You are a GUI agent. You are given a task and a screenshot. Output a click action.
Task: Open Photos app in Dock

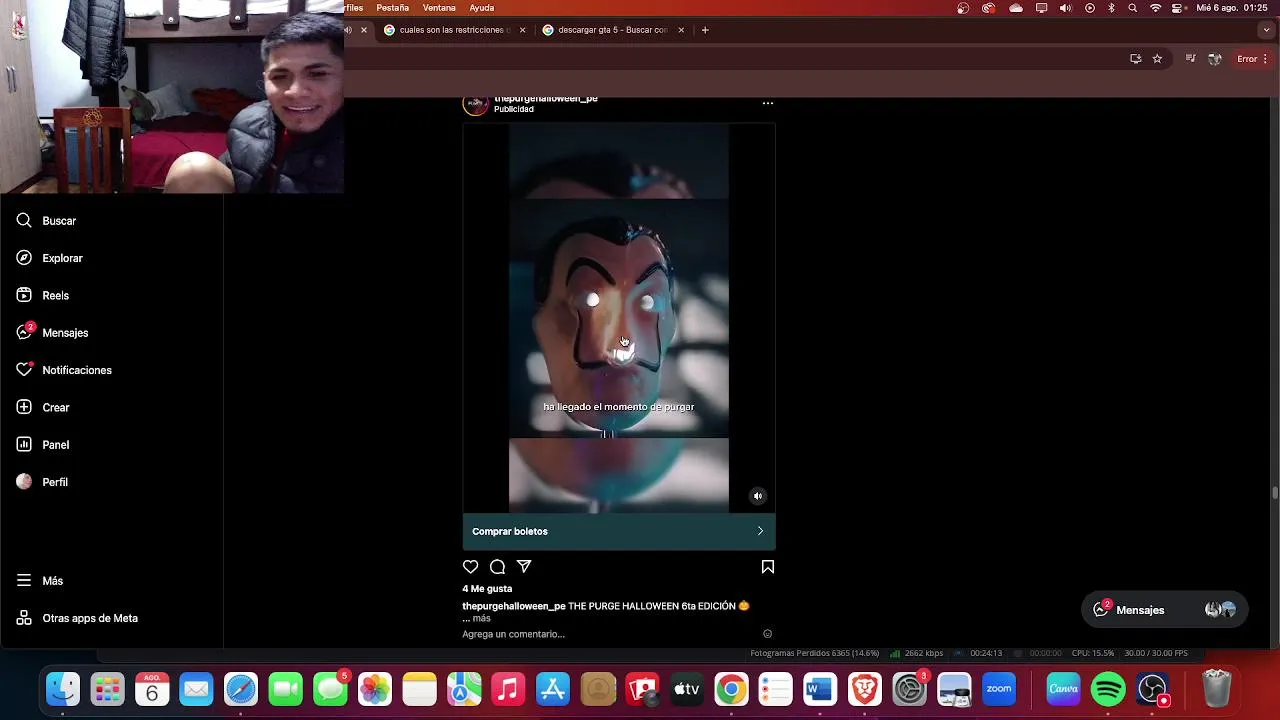[x=375, y=689]
